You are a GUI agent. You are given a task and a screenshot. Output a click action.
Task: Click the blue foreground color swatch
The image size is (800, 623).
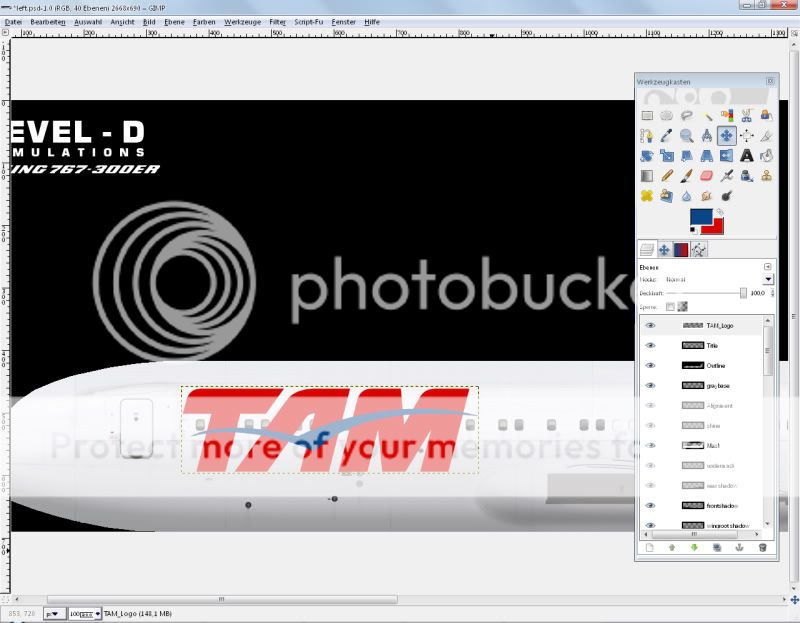pyautogui.click(x=701, y=216)
